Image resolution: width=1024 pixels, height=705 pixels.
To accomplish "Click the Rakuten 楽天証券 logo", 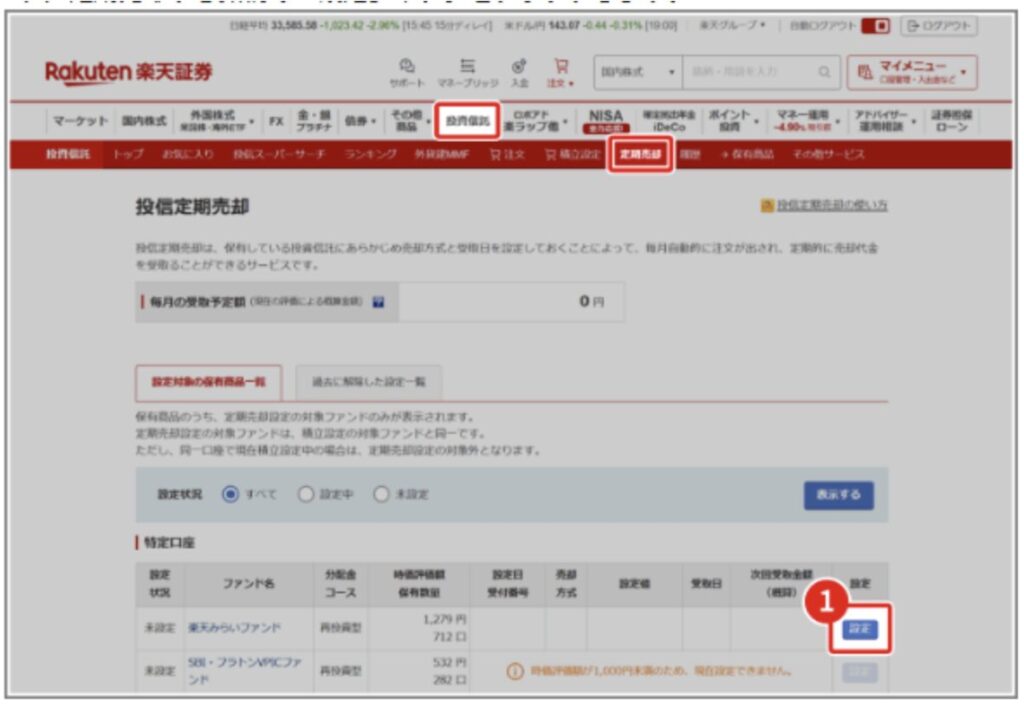I will click(x=128, y=72).
